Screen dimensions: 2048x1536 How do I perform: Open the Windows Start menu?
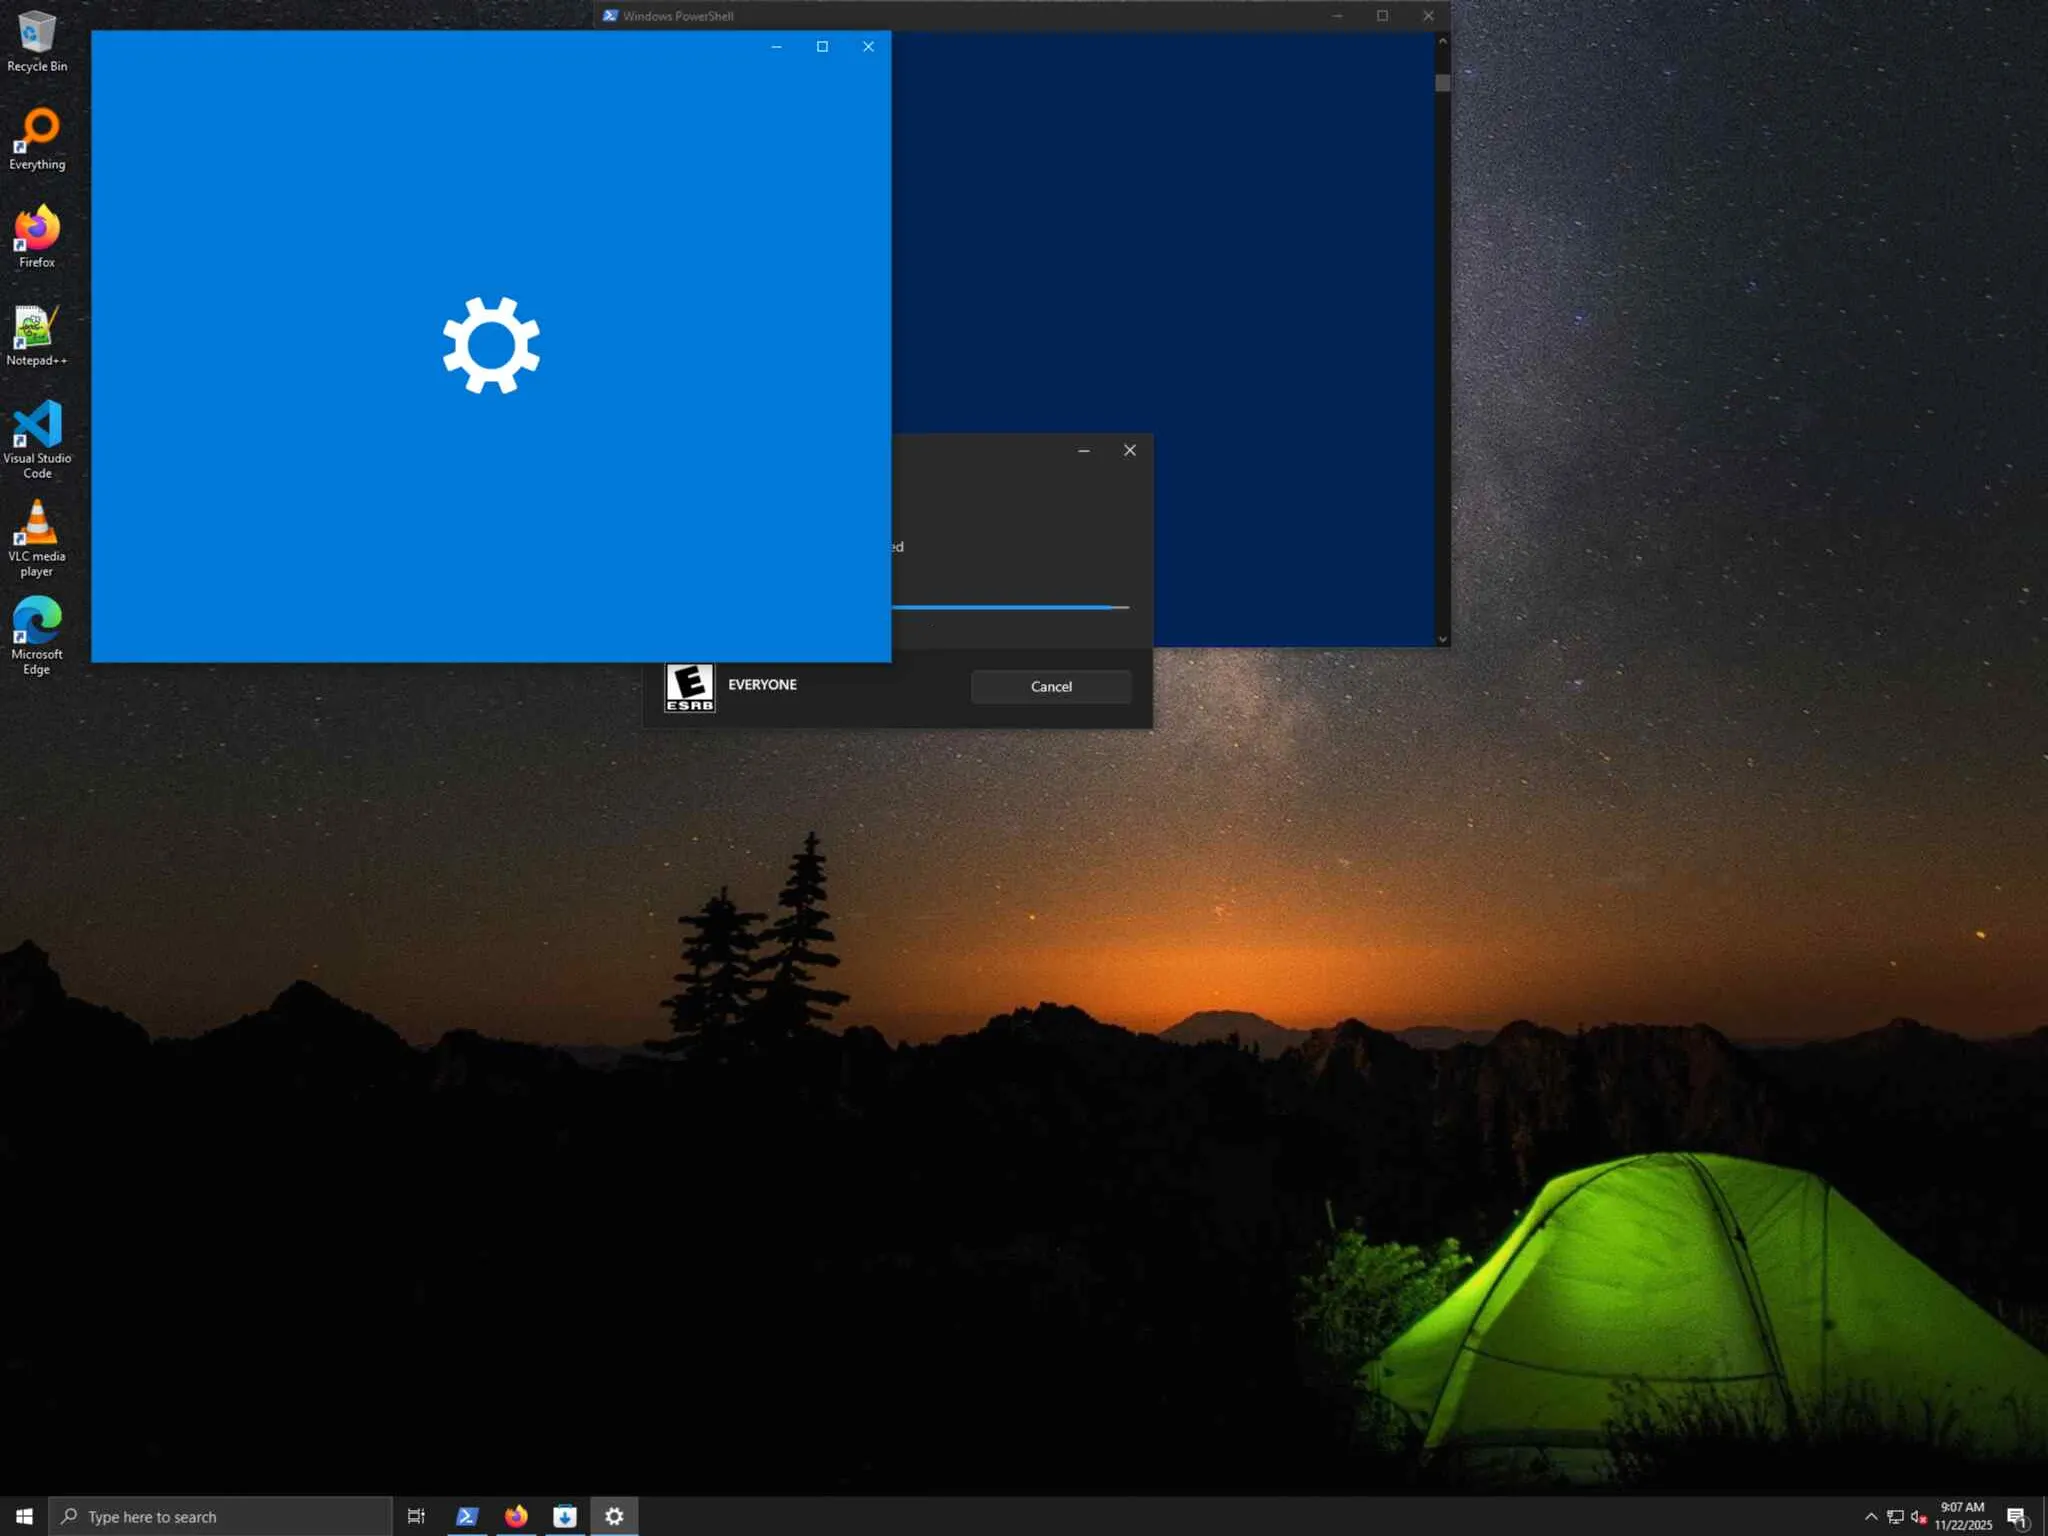click(x=24, y=1516)
